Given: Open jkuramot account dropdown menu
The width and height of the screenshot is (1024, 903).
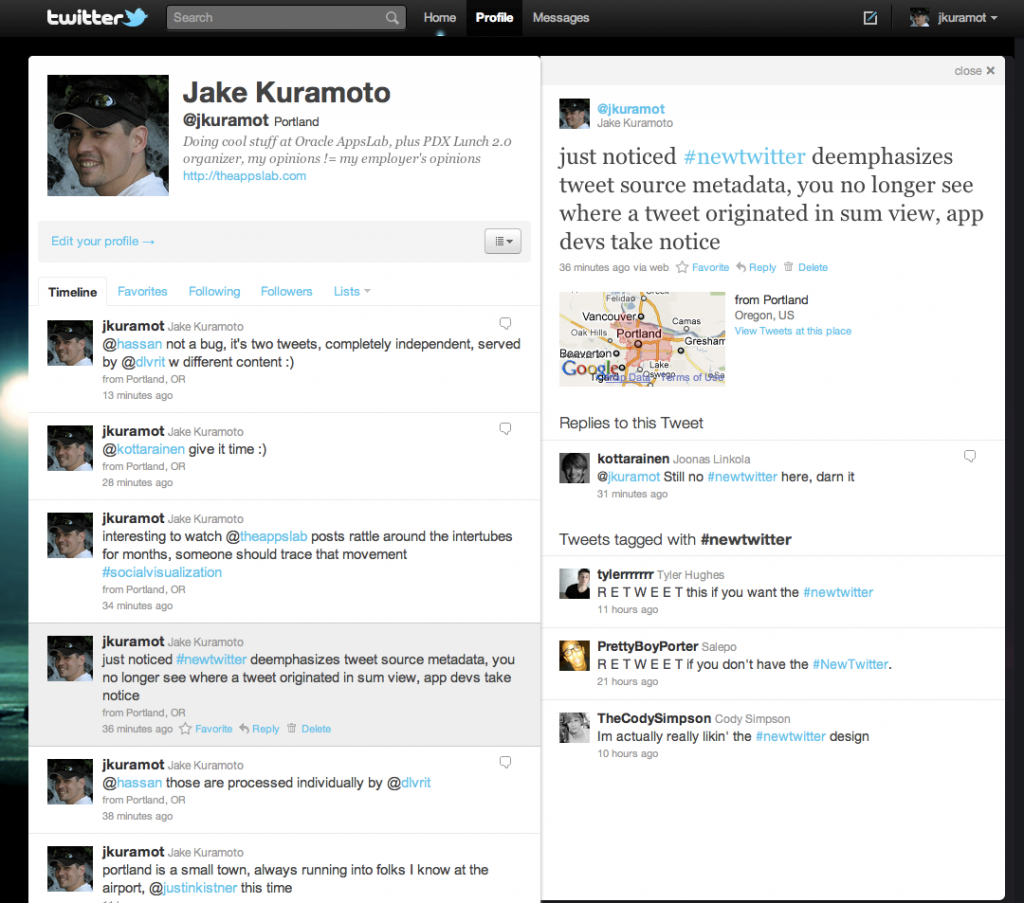Looking at the screenshot, I should tap(968, 18).
